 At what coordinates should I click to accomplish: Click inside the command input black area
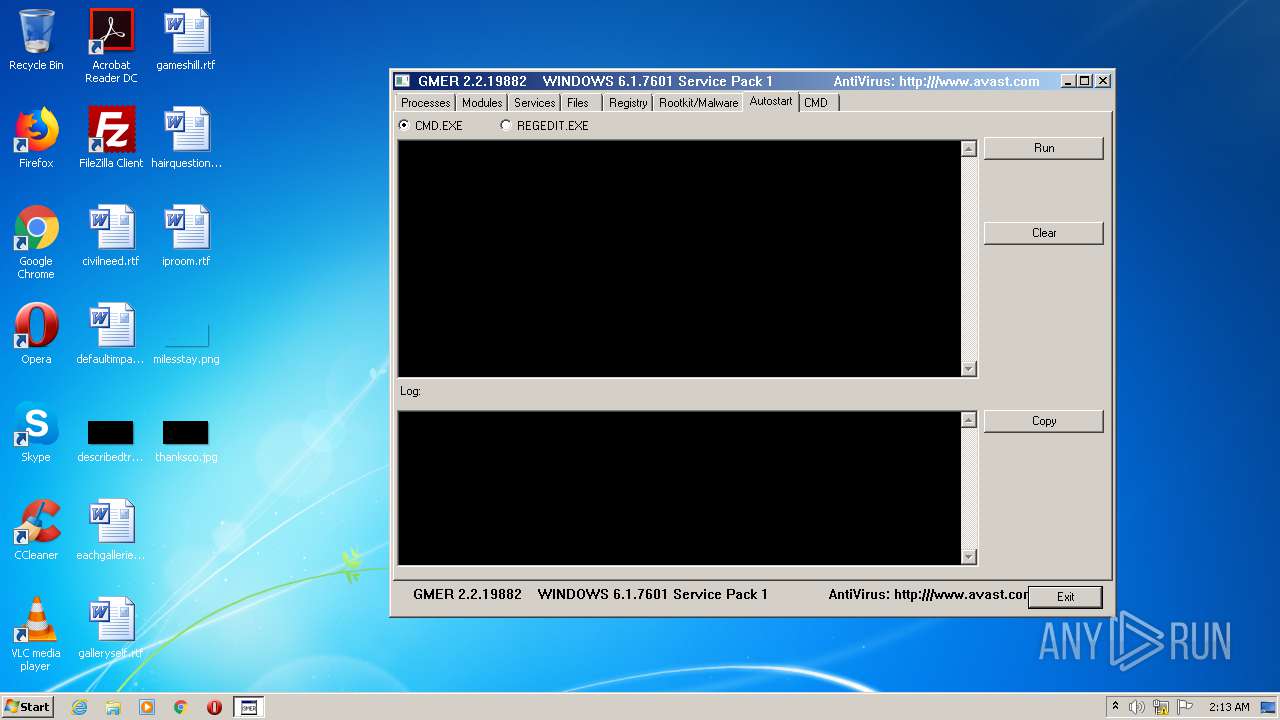click(x=679, y=259)
